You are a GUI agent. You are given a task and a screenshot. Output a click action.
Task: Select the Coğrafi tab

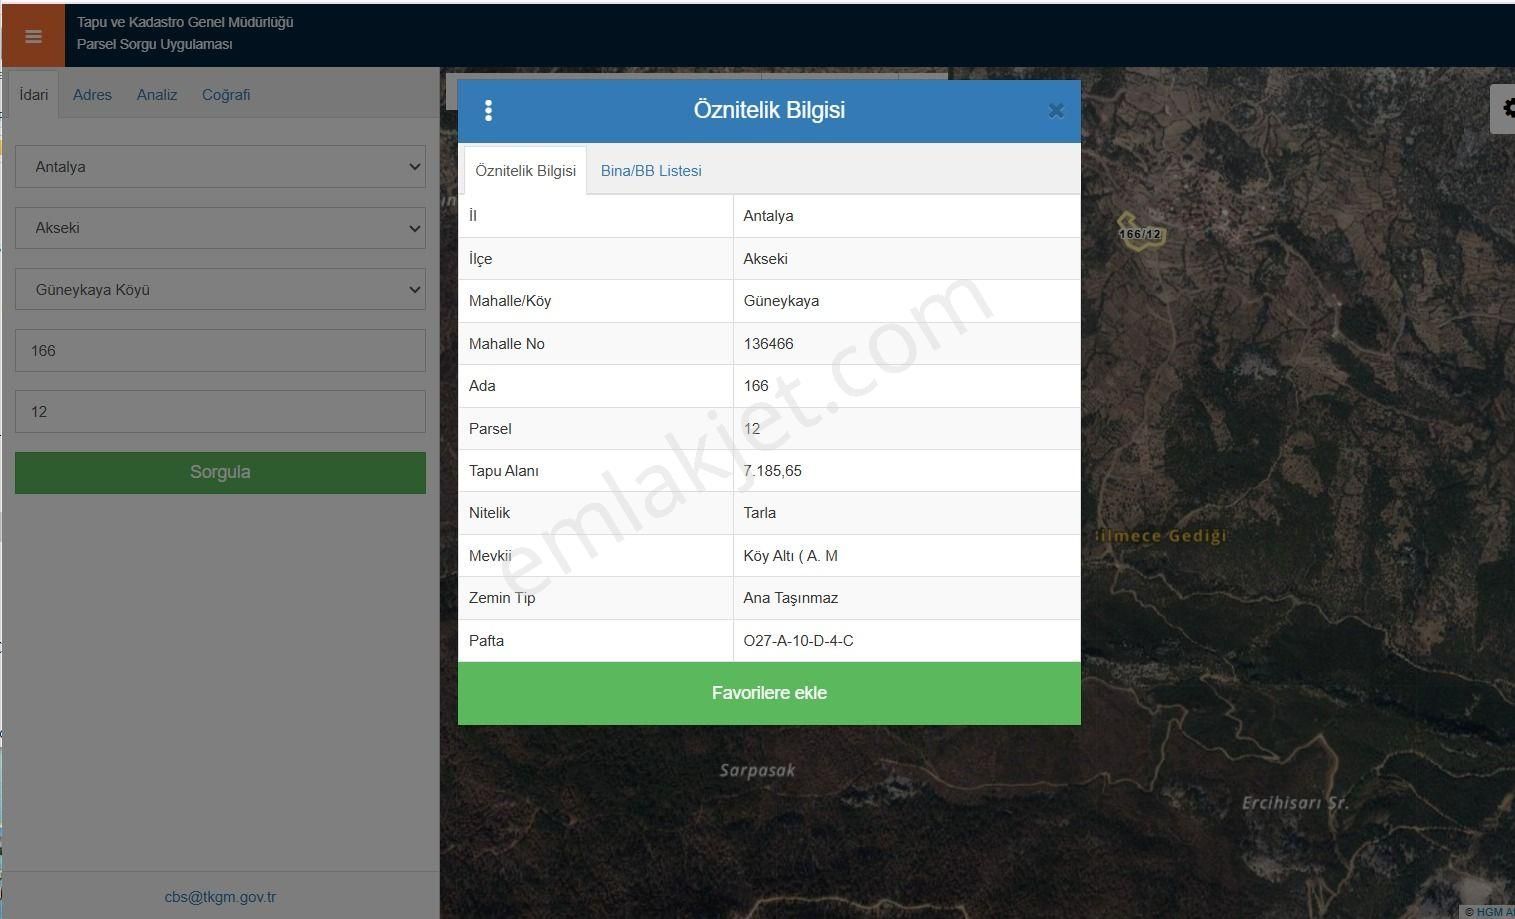tap(226, 95)
